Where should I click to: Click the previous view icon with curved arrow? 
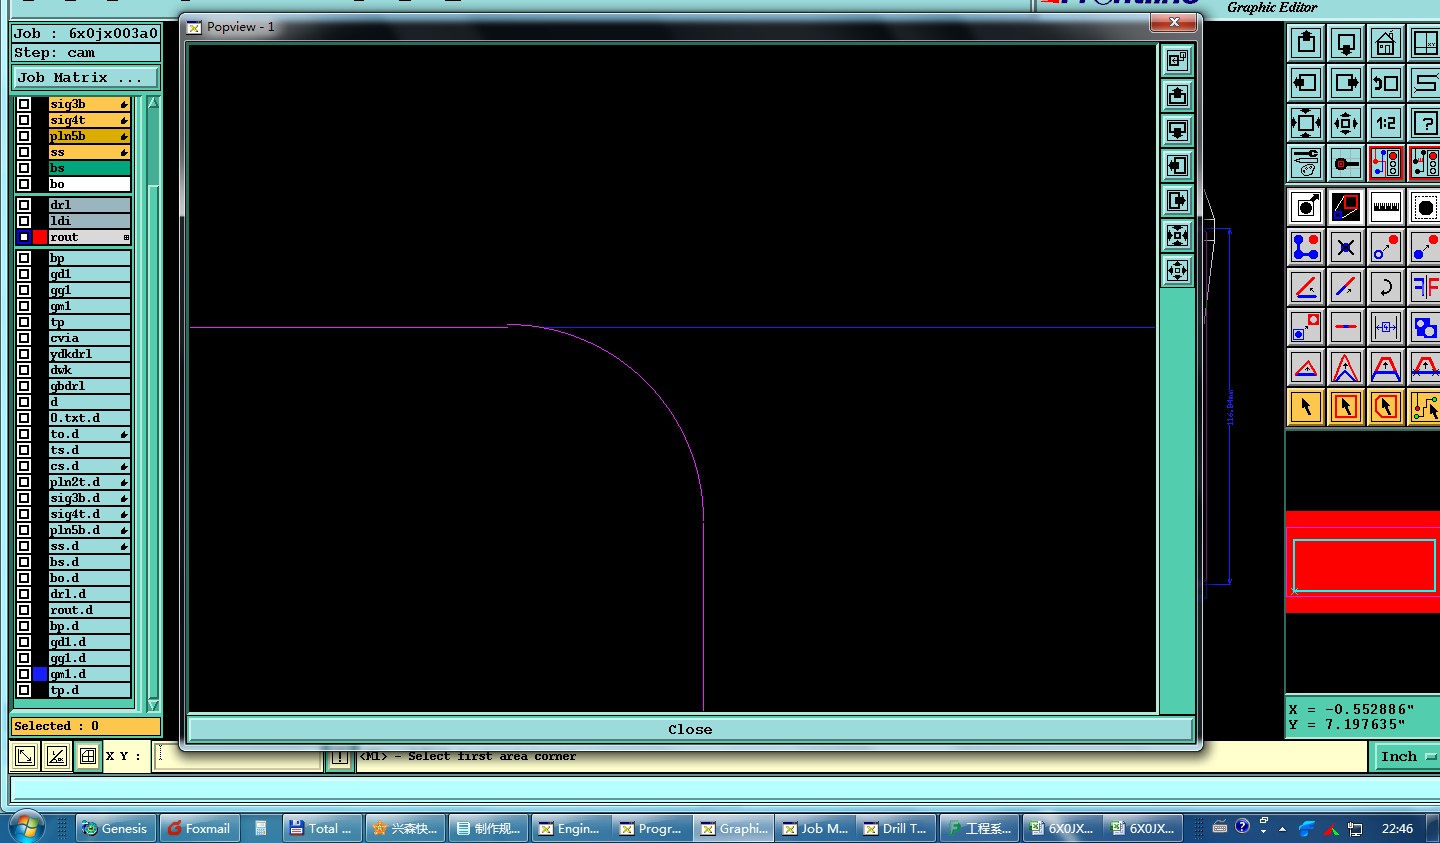pos(1386,83)
